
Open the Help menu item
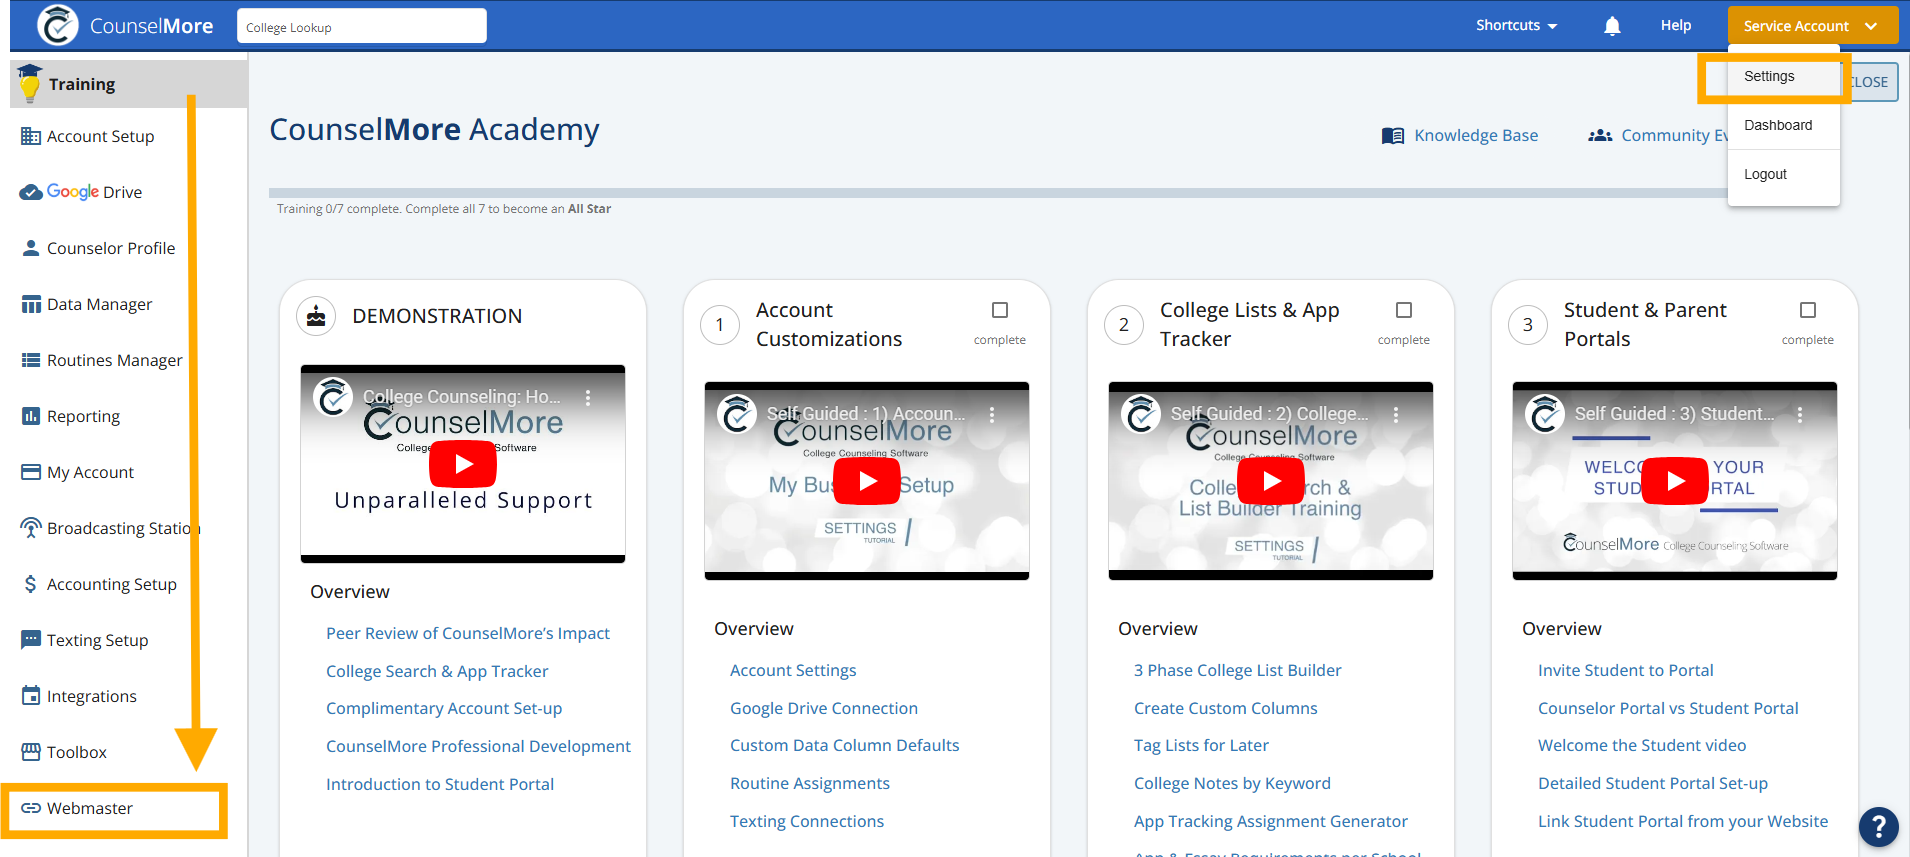click(x=1676, y=26)
